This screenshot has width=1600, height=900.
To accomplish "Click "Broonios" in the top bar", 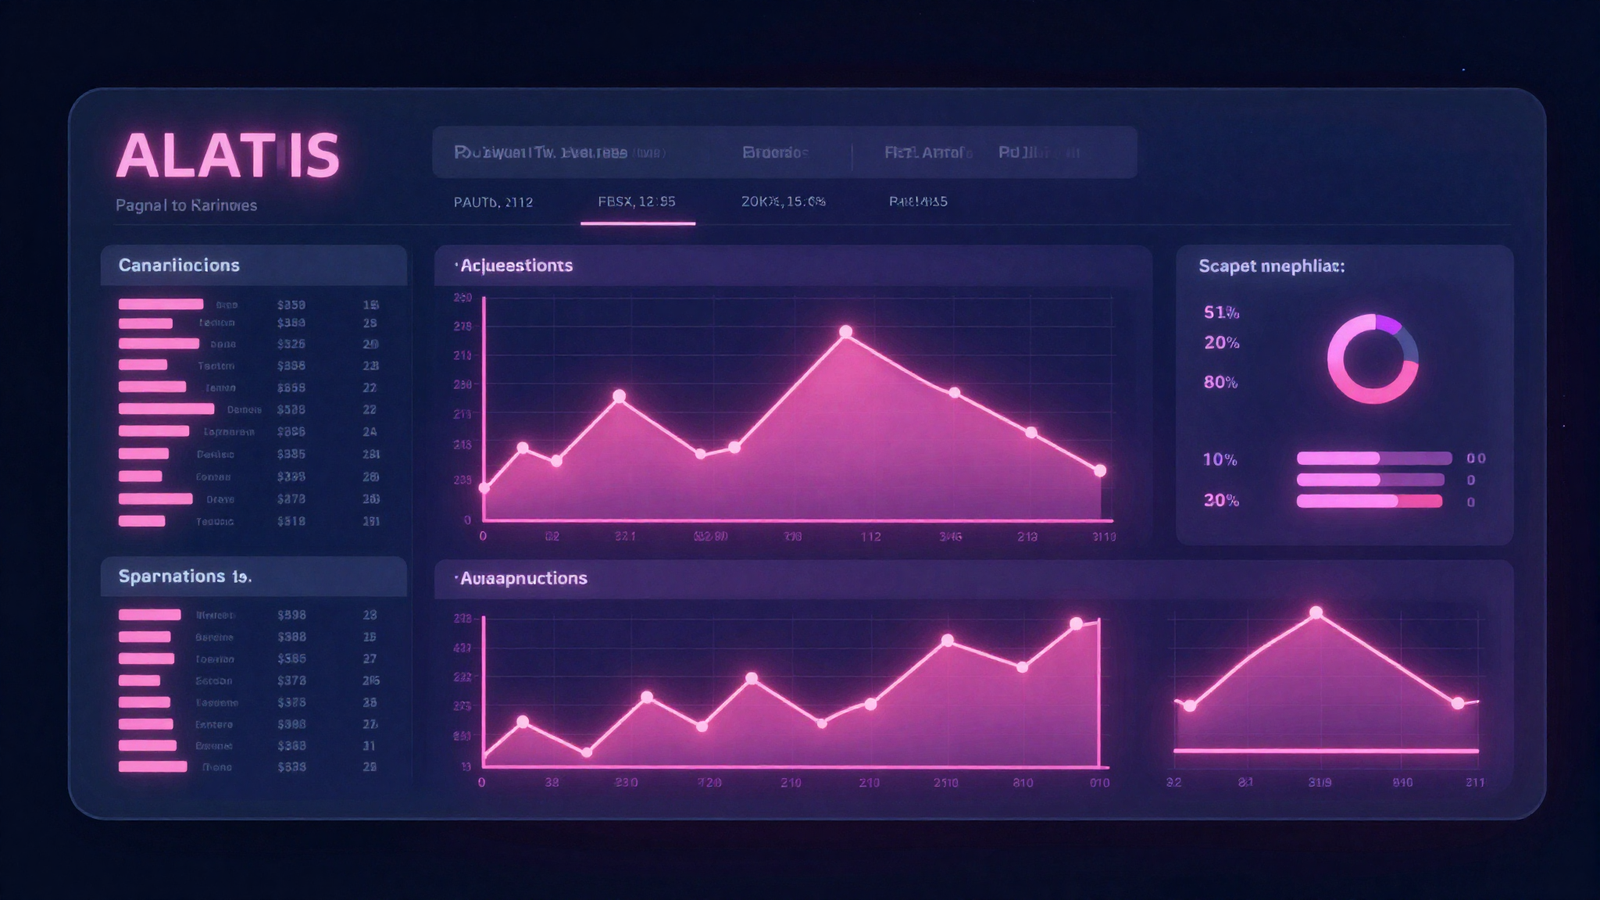I will click(775, 153).
